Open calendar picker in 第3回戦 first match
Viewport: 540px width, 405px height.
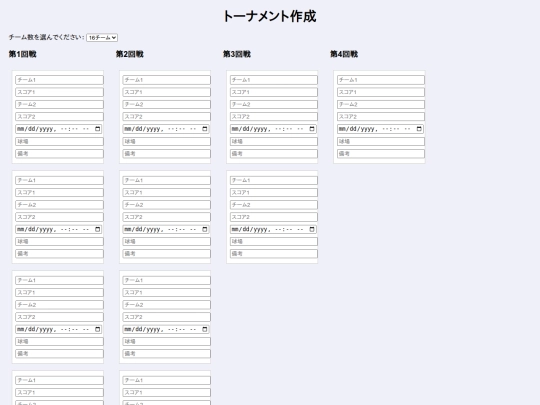[312, 129]
